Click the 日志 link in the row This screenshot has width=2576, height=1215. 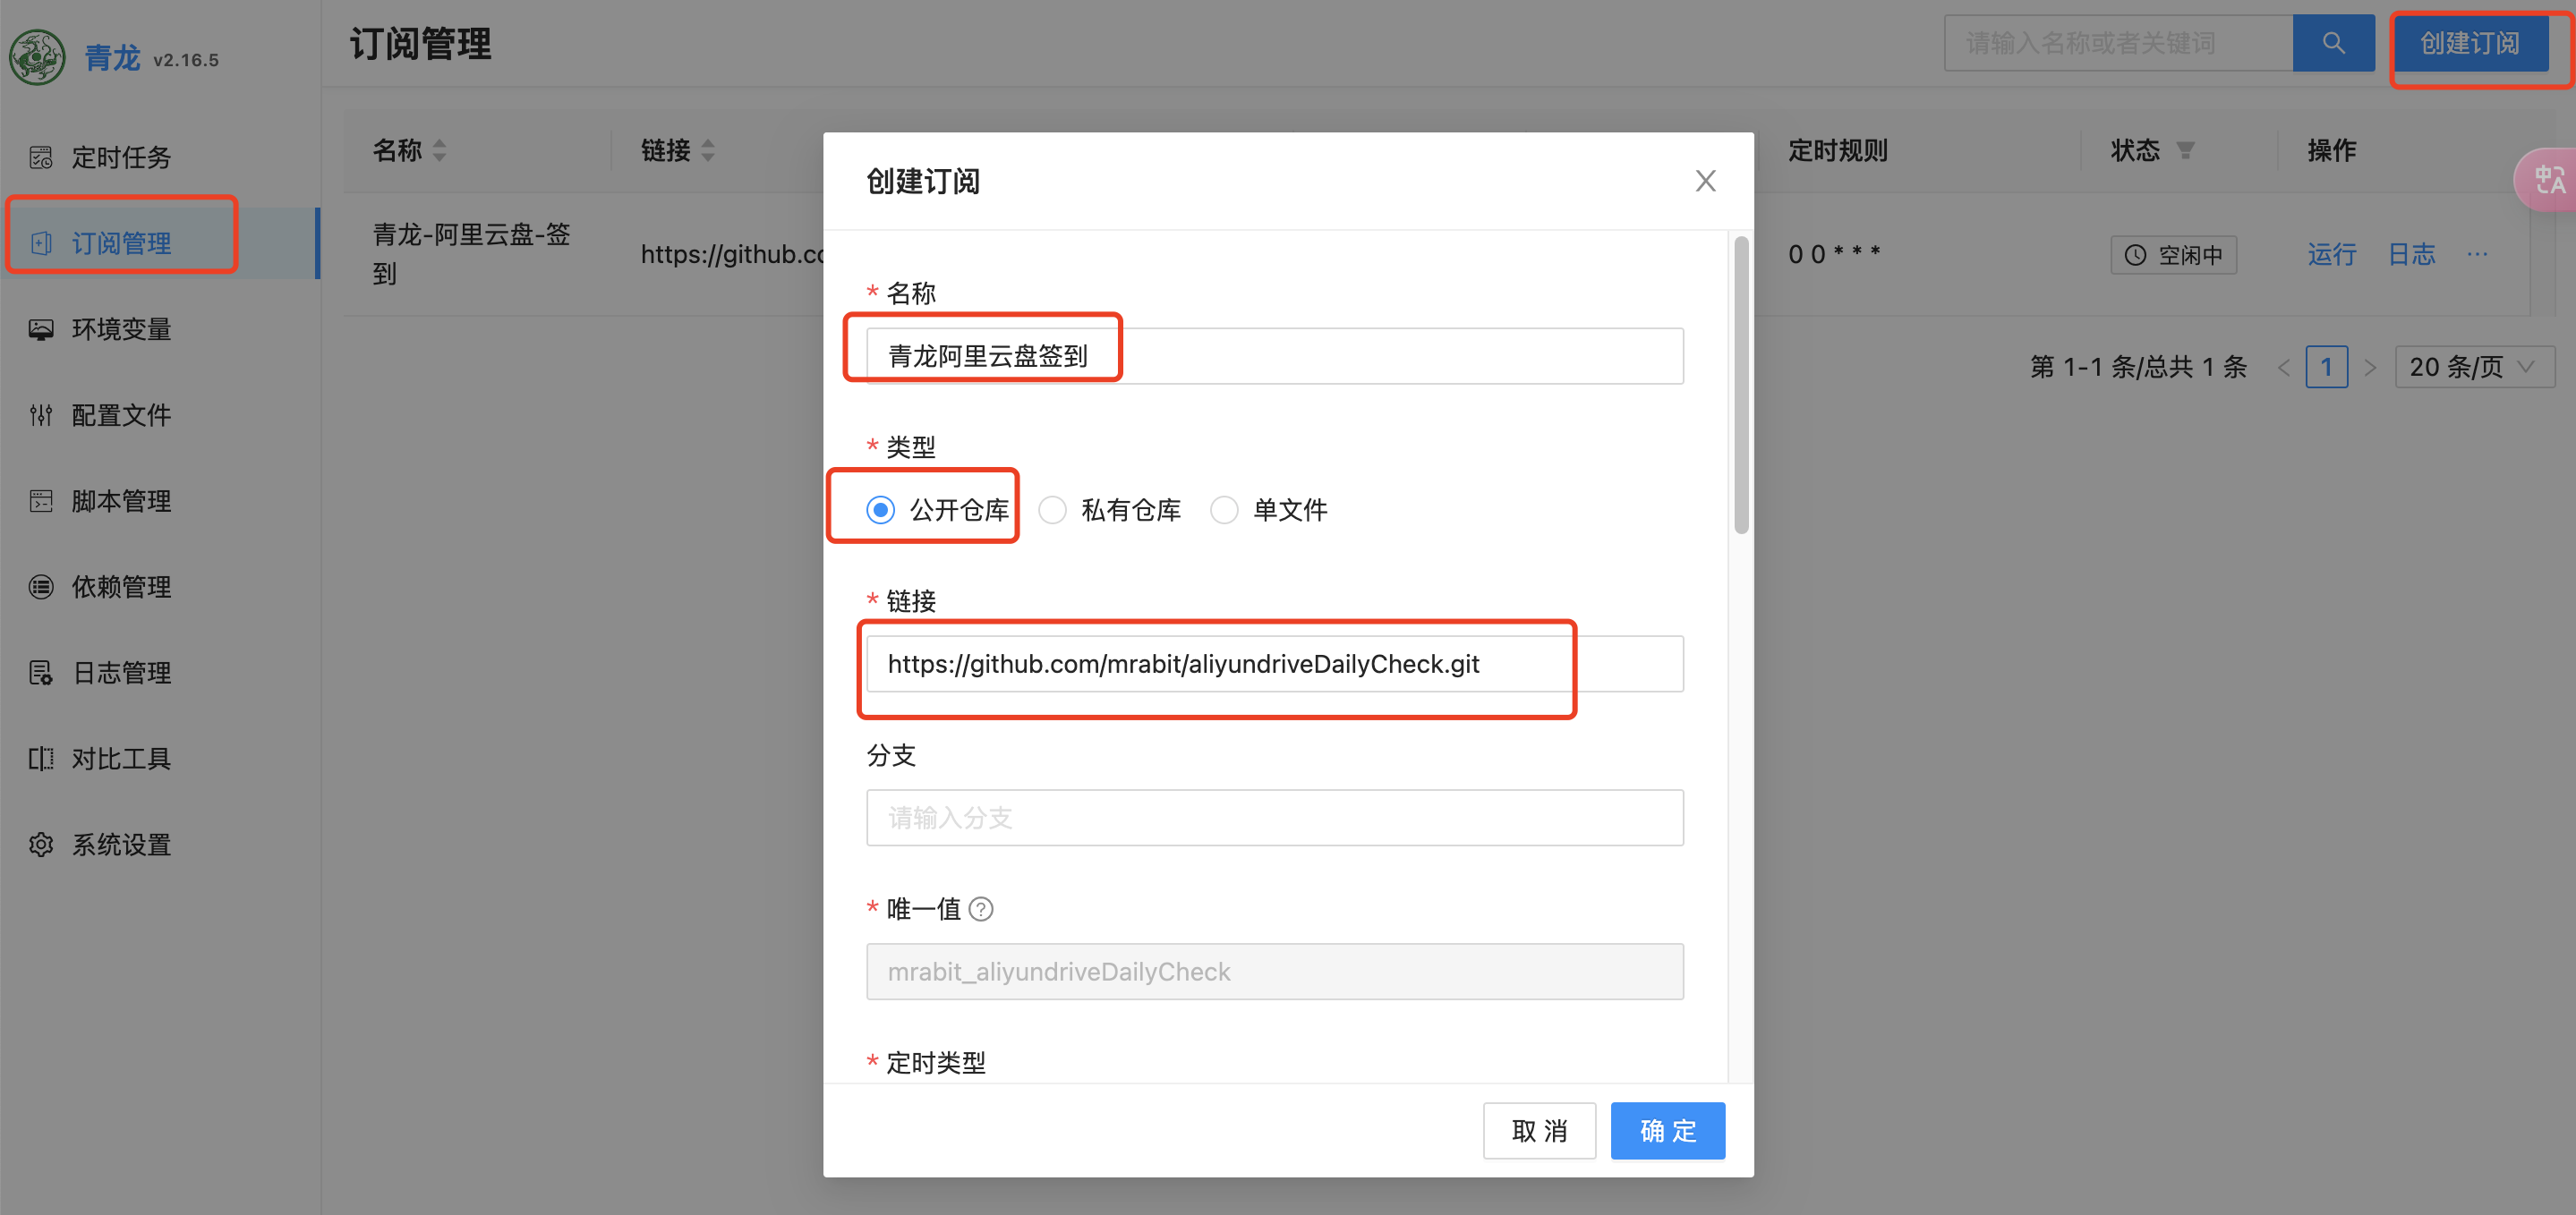[2411, 254]
